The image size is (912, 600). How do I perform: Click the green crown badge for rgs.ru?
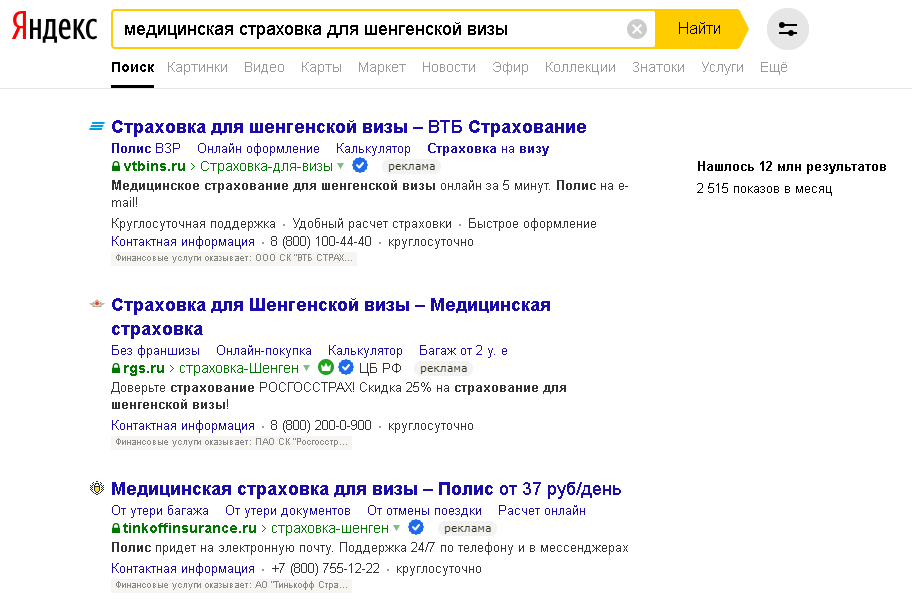(x=326, y=367)
